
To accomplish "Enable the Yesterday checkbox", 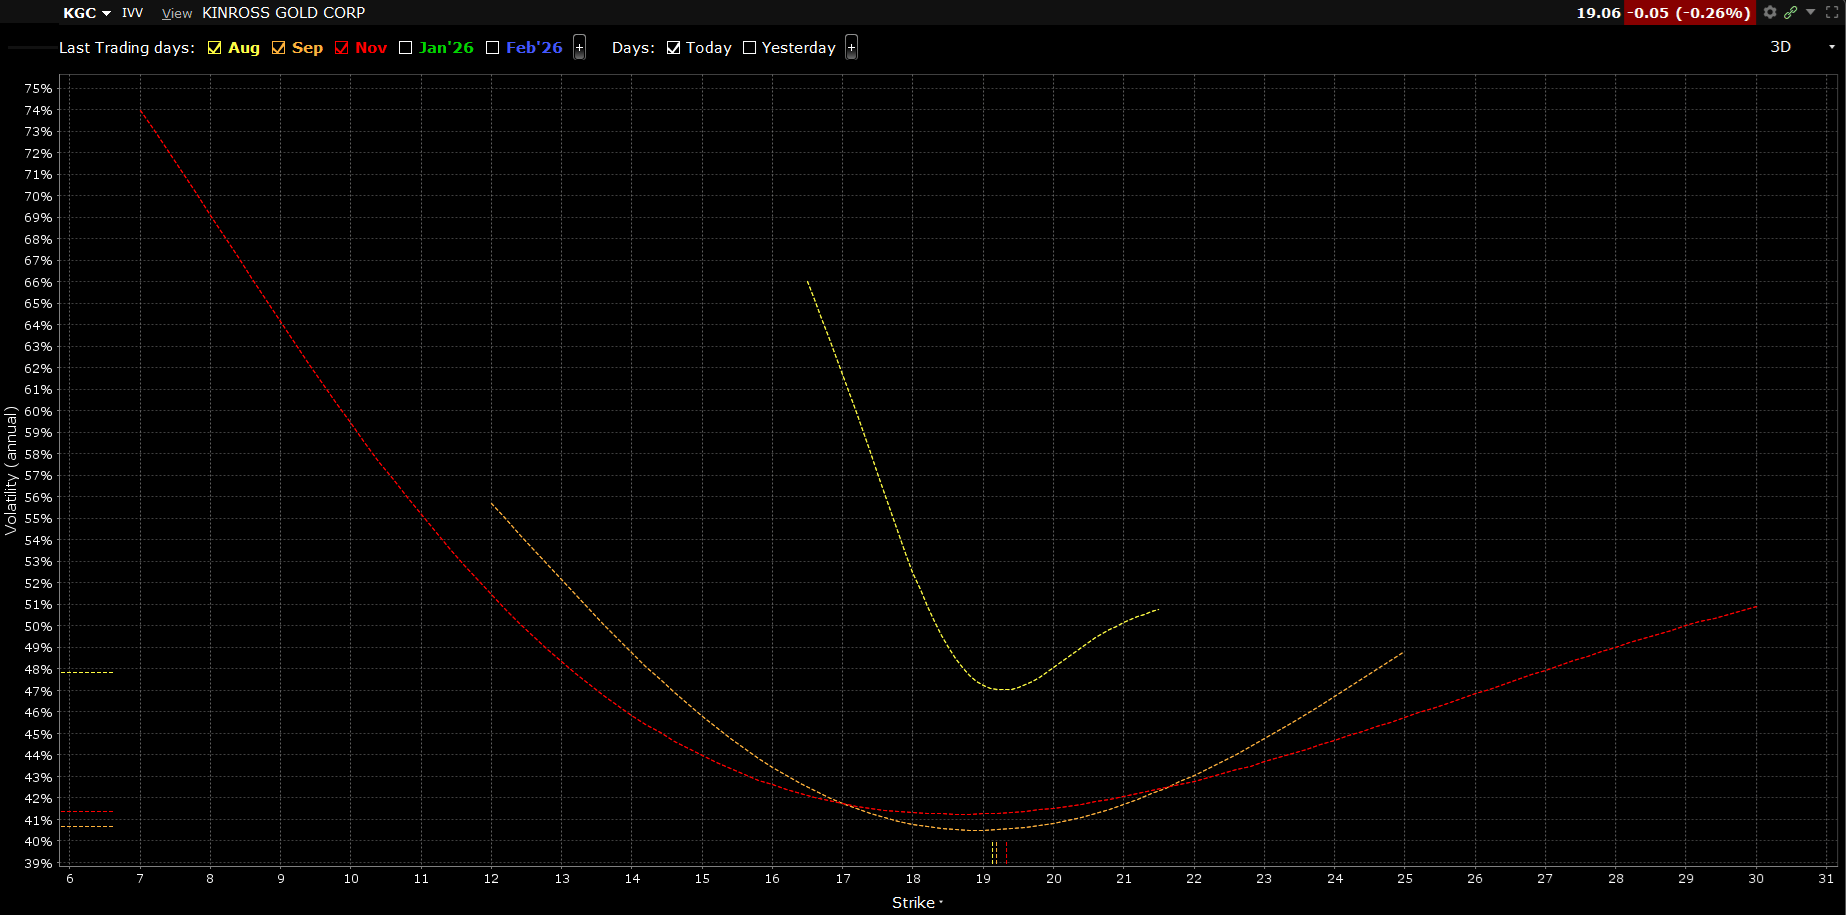I will 749,48.
